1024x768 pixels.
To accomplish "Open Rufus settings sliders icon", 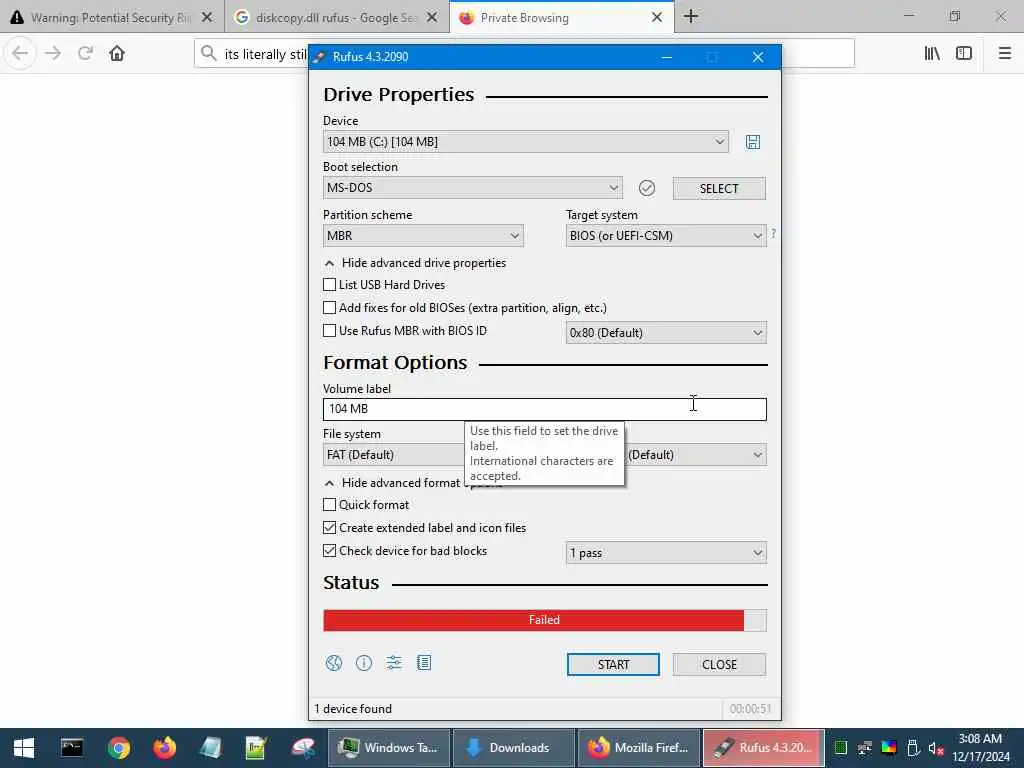I will pos(394,663).
